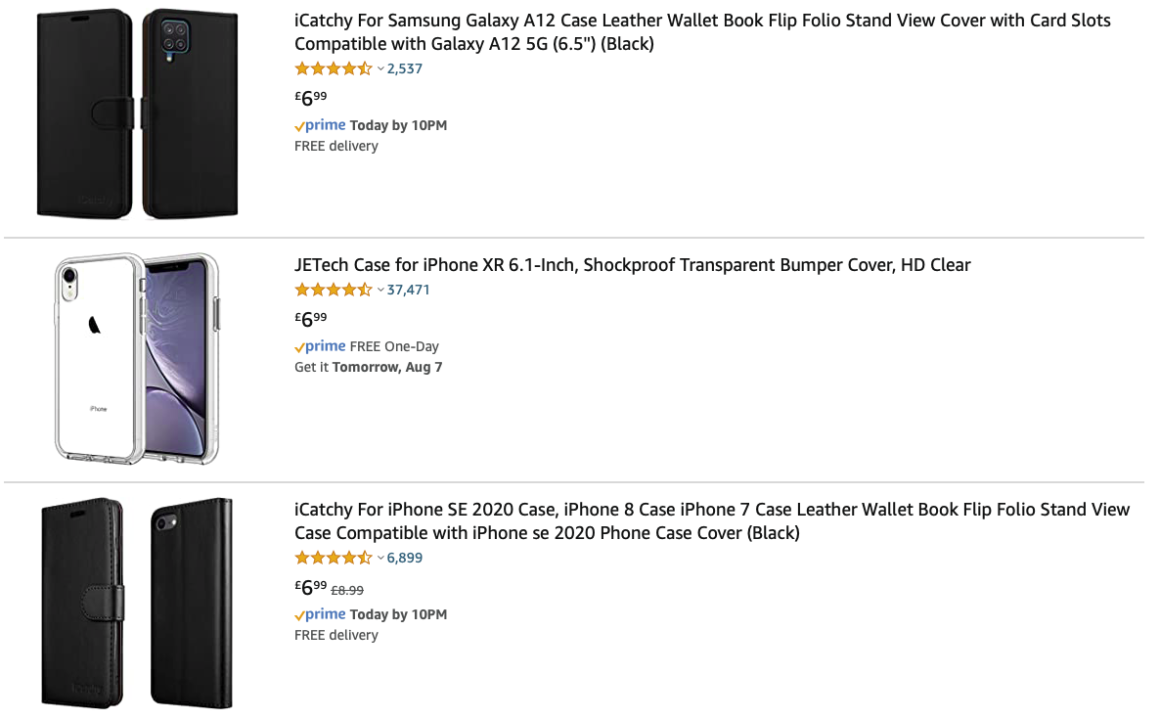
Task: Click the Prime badge on Galaxy A12 listing
Action: tap(320, 125)
